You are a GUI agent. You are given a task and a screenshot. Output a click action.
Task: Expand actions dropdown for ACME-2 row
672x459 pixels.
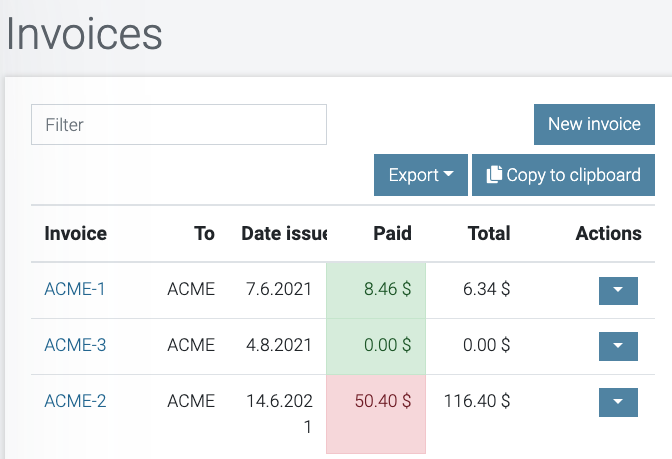click(617, 402)
